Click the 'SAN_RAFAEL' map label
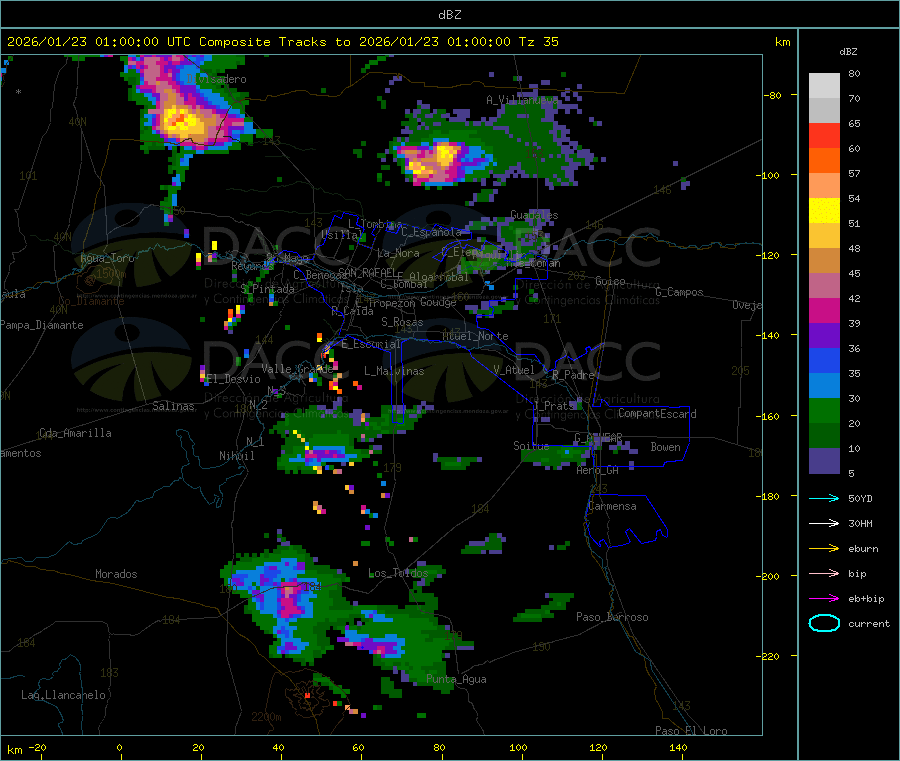The image size is (900, 761). pos(367,272)
